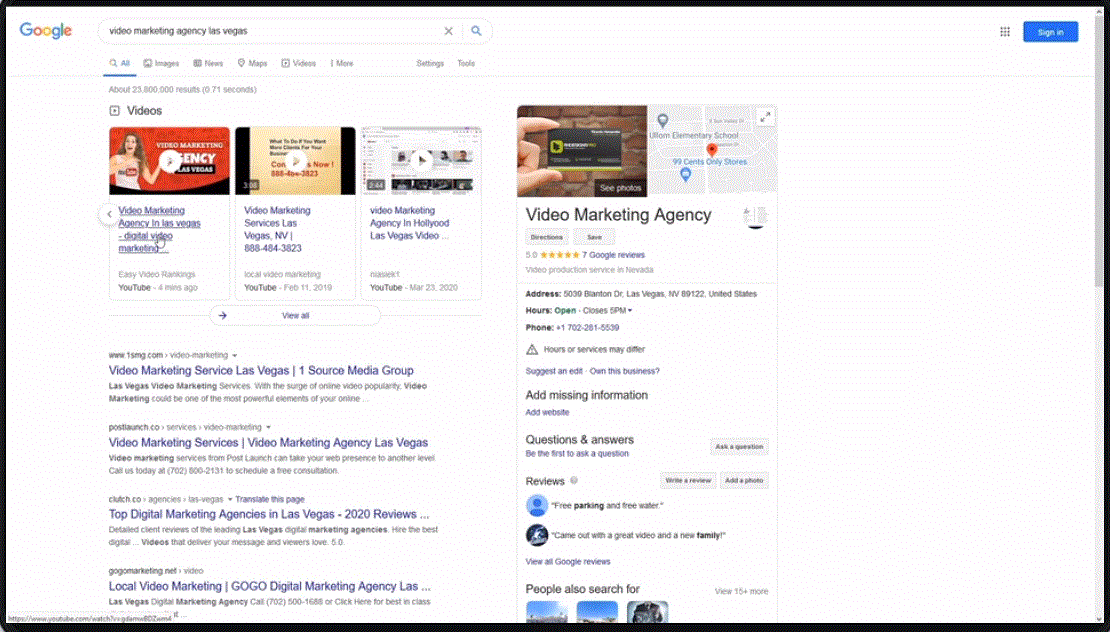Click the Ask a question button

[x=739, y=447]
